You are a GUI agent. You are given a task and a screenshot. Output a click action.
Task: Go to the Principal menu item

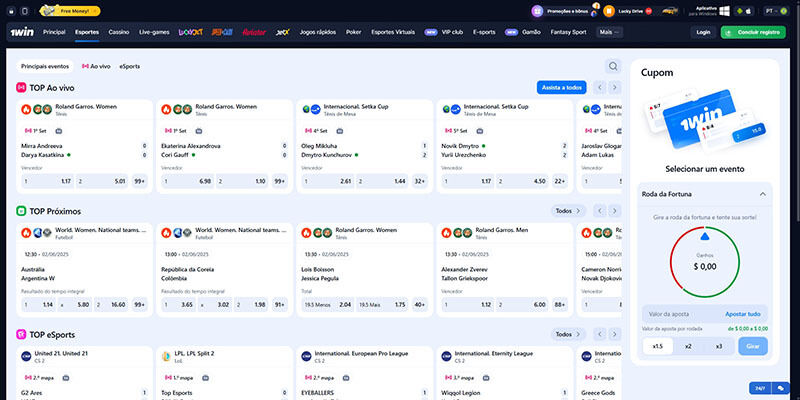click(x=54, y=32)
